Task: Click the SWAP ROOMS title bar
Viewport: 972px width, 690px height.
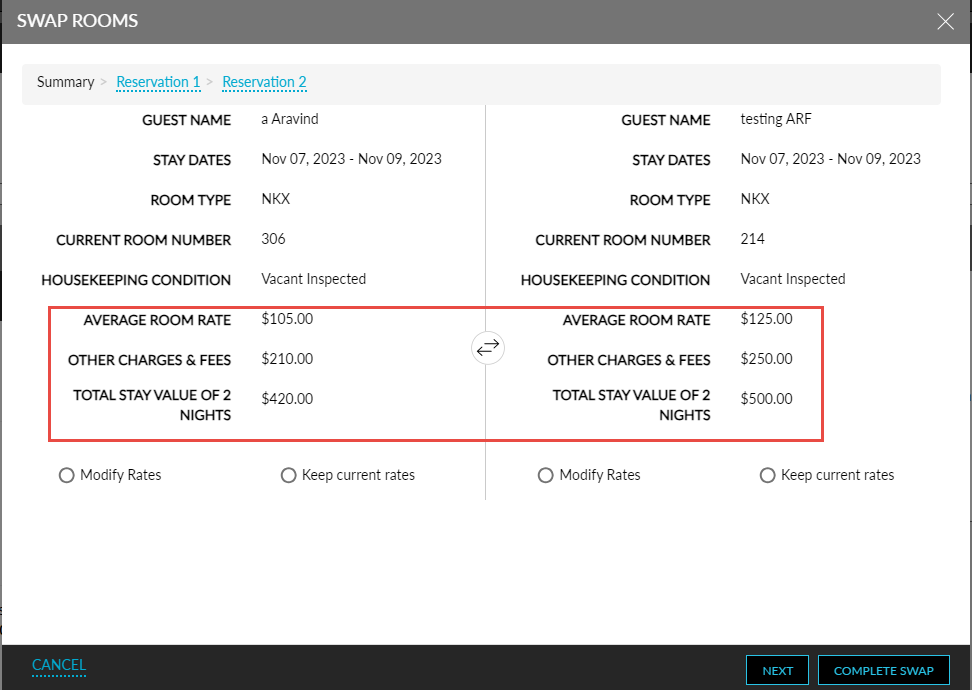Action: [x=77, y=20]
